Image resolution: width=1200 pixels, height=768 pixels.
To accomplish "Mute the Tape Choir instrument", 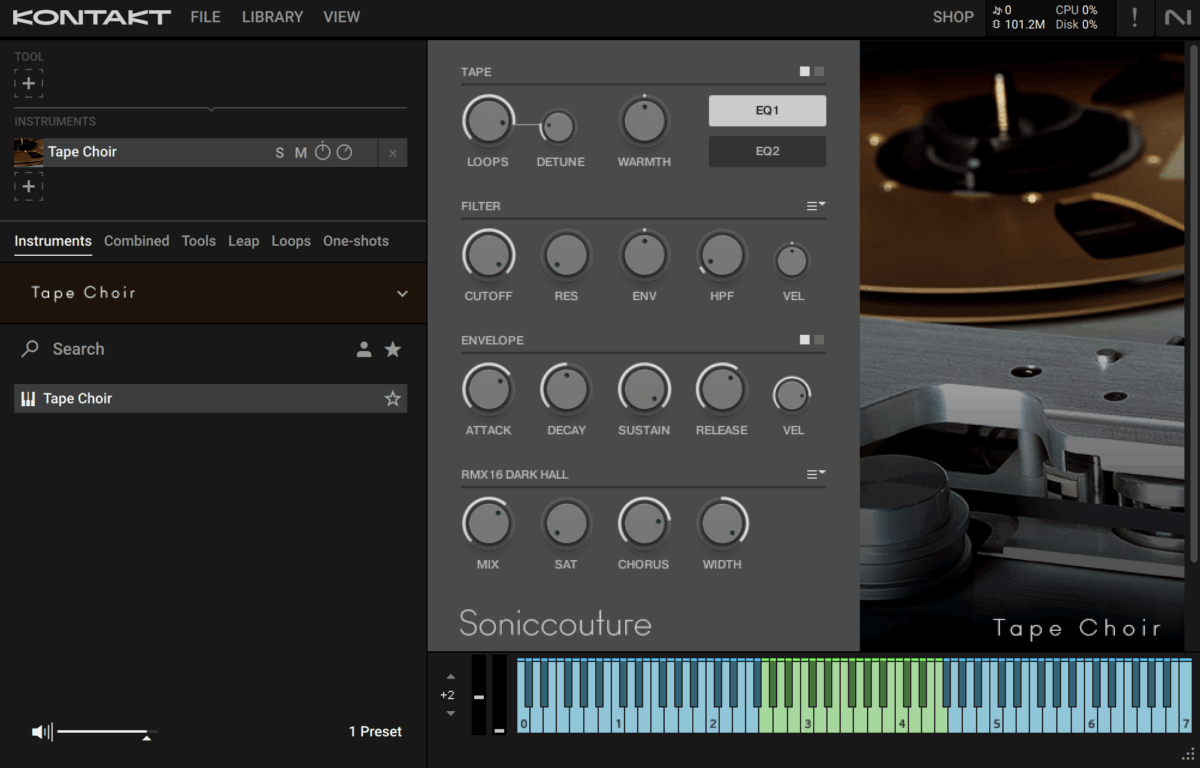I will tap(300, 153).
